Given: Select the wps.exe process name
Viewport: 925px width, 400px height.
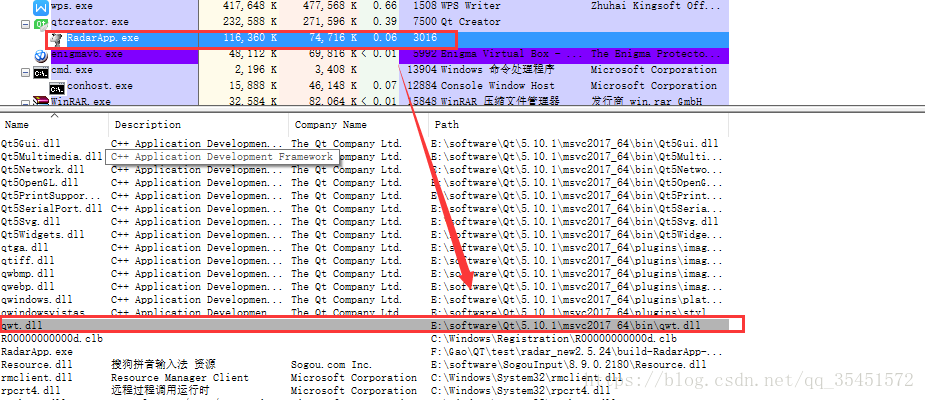Looking at the screenshot, I should (71, 6).
